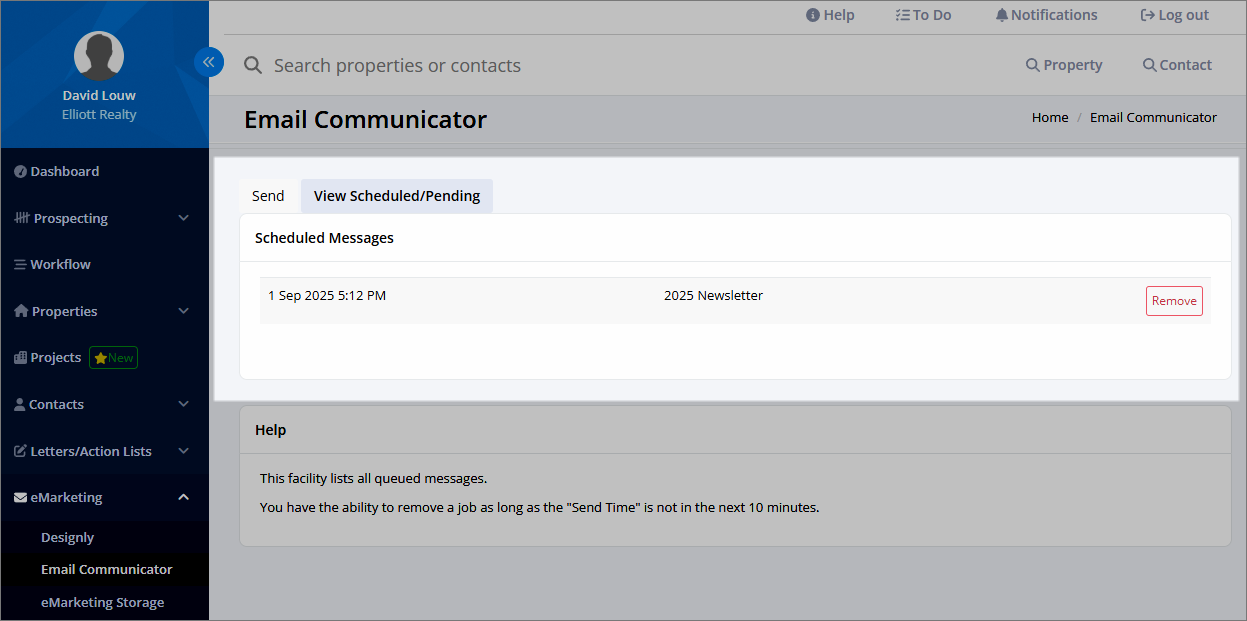This screenshot has width=1247, height=621.
Task: Go to Home breadcrumb link
Action: [x=1050, y=117]
